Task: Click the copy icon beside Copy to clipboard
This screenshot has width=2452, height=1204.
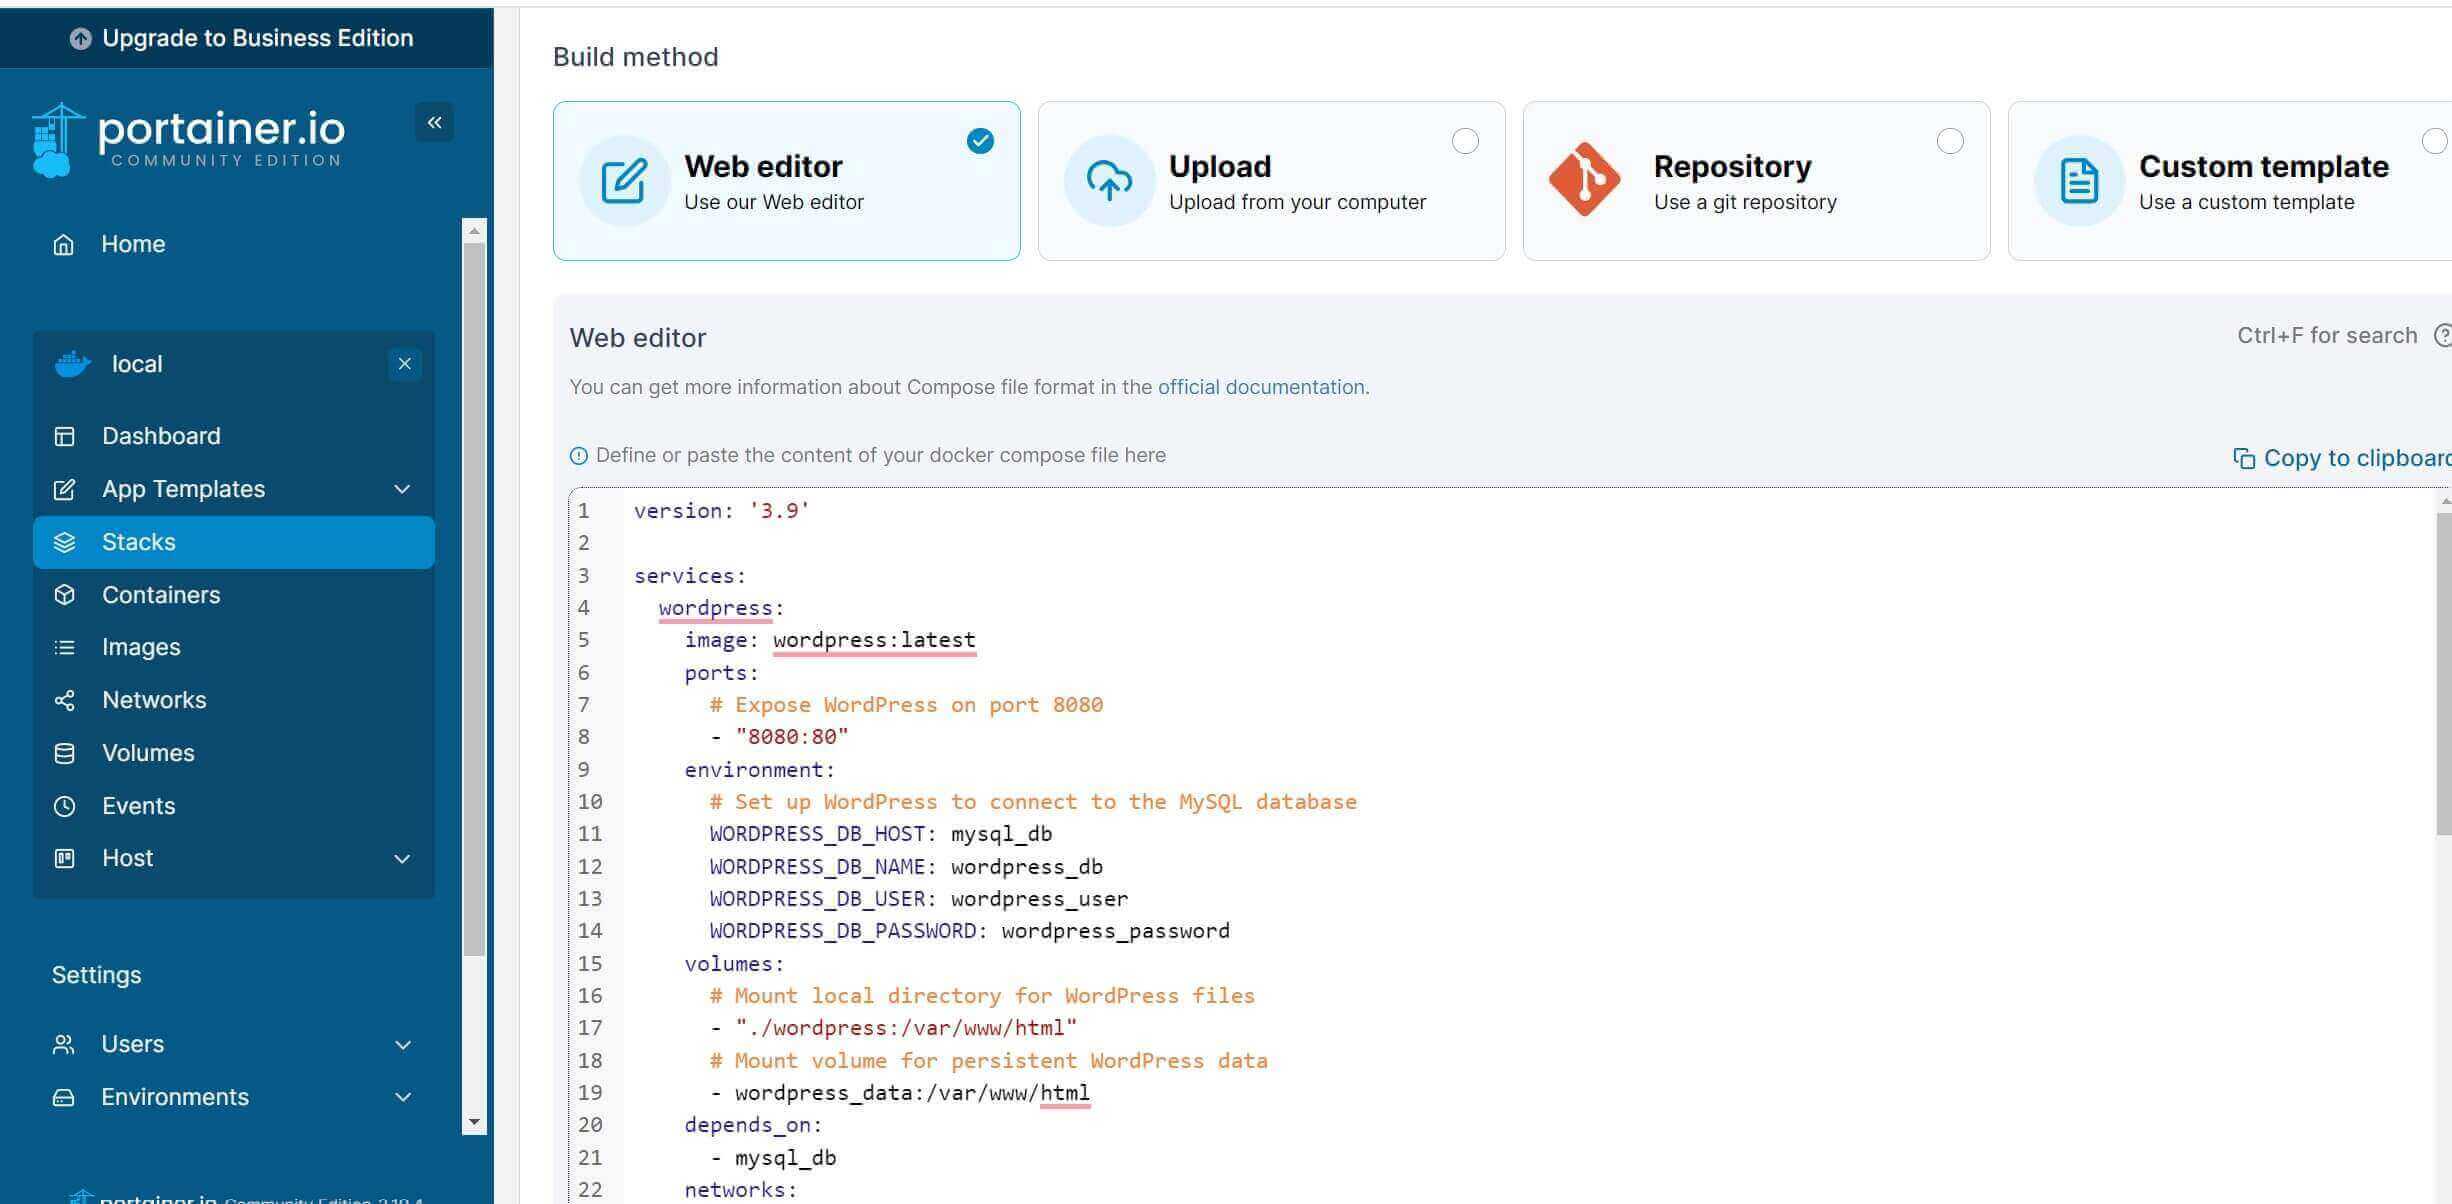Action: pos(2244,458)
